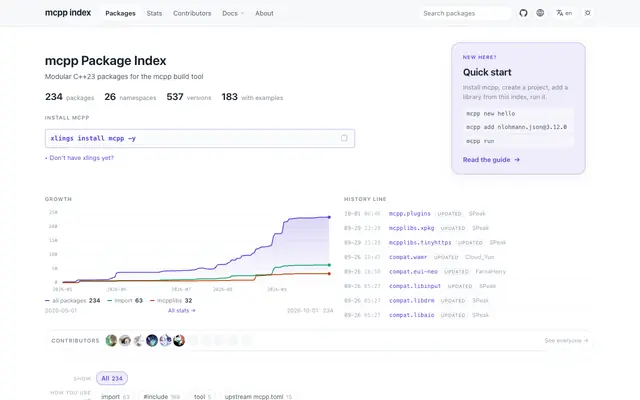Screen dimensions: 640x400
Task: Click See everyone contributors link
Action: click(x=566, y=340)
